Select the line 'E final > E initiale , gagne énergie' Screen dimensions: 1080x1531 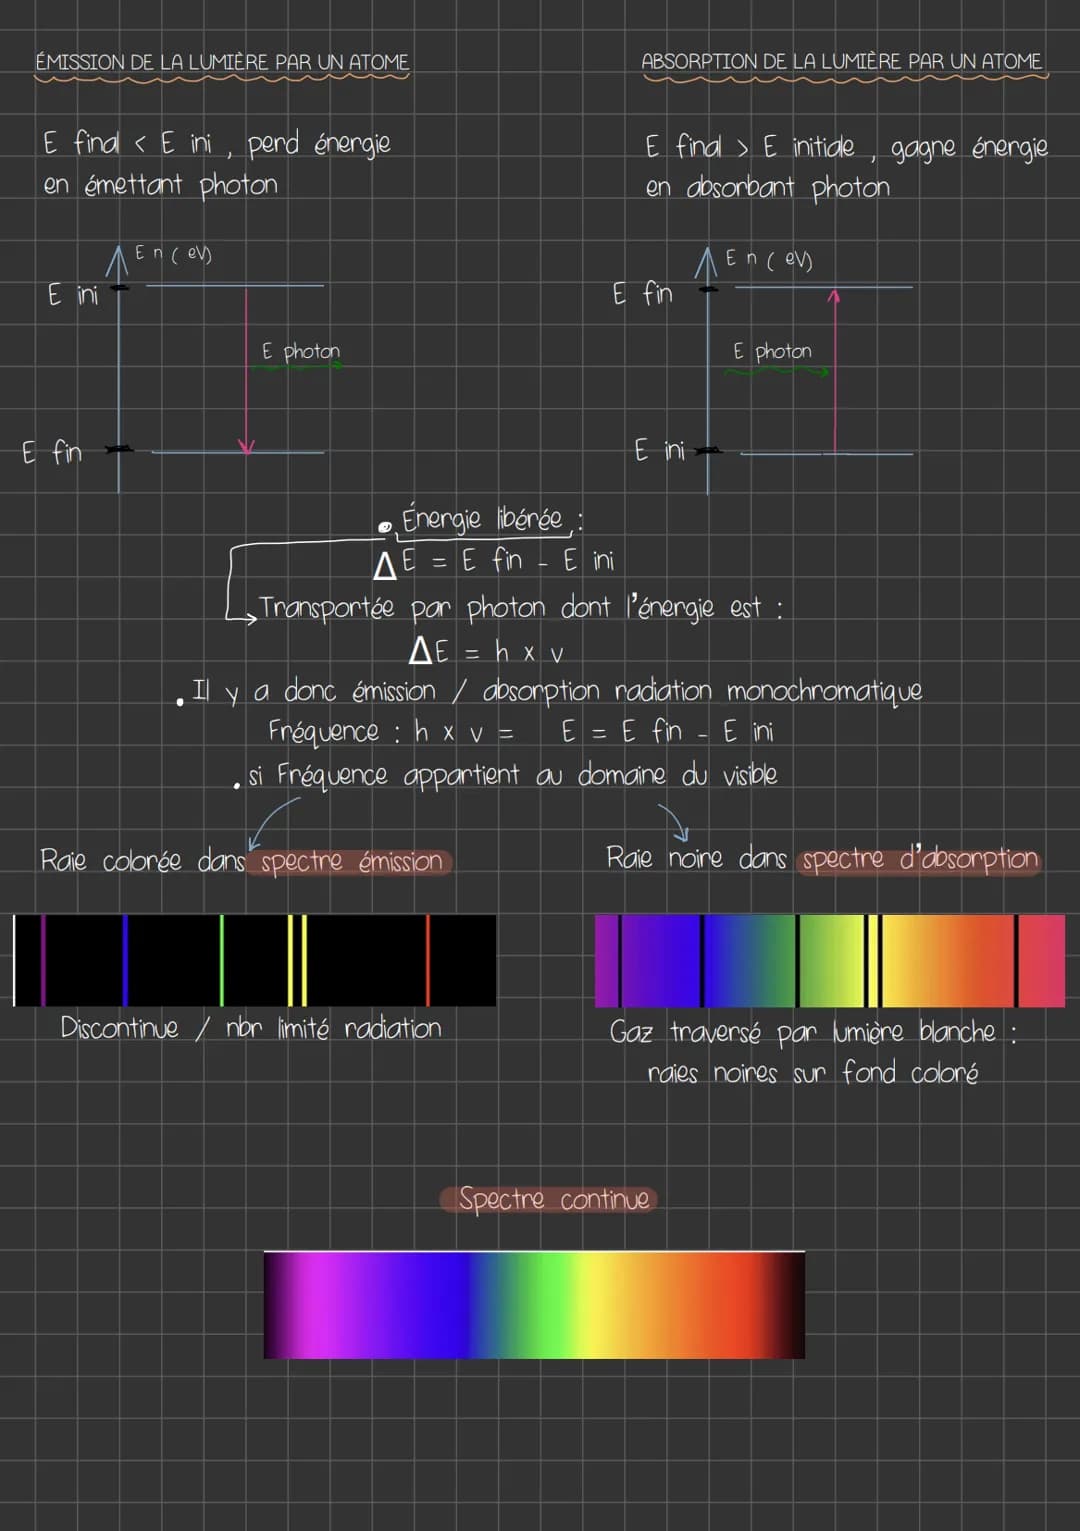point(846,147)
